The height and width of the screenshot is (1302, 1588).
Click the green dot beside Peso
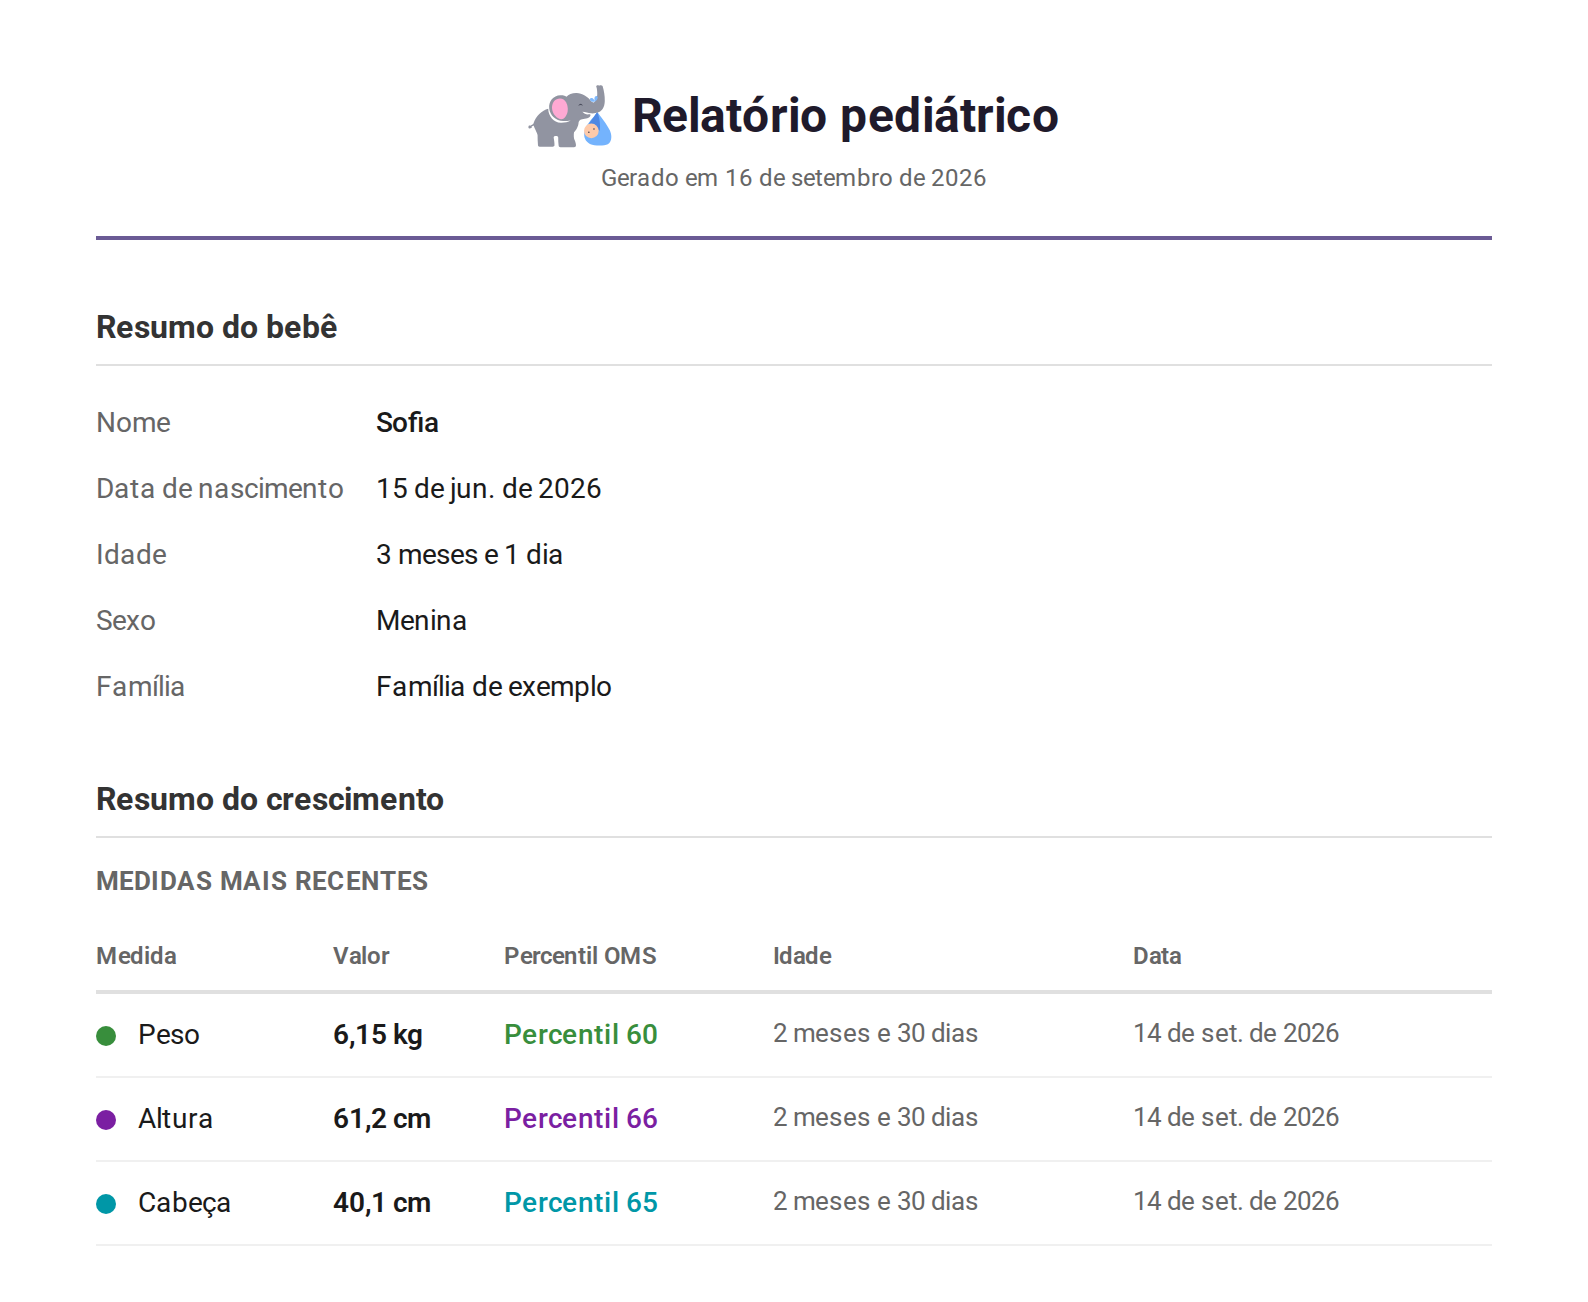tap(106, 1035)
